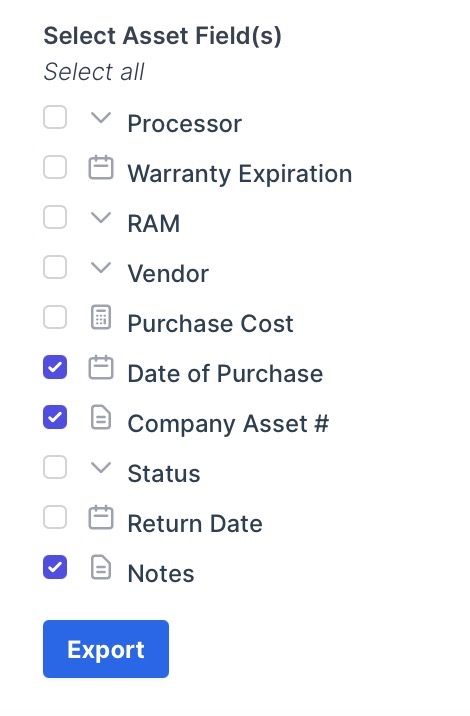Click the Status field label
470x716 pixels.
coord(164,474)
